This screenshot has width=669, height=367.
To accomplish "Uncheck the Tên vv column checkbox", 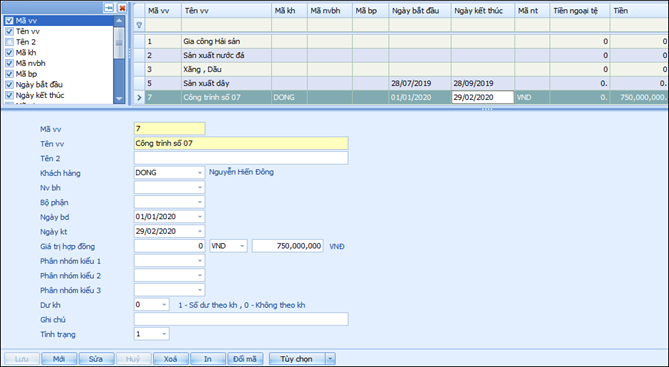I will coord(9,31).
